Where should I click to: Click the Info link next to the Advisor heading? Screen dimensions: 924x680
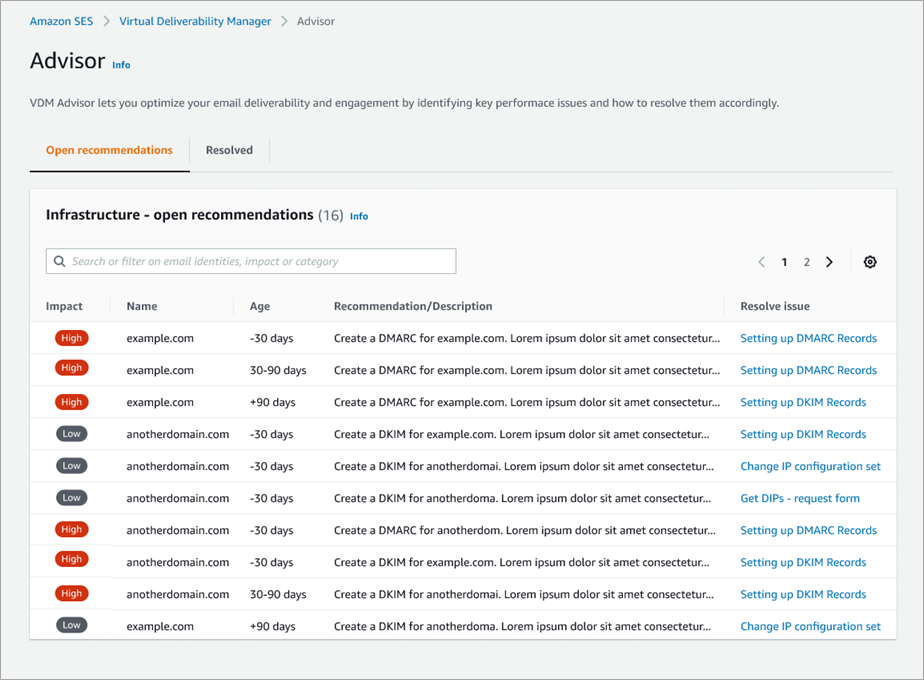pos(121,65)
